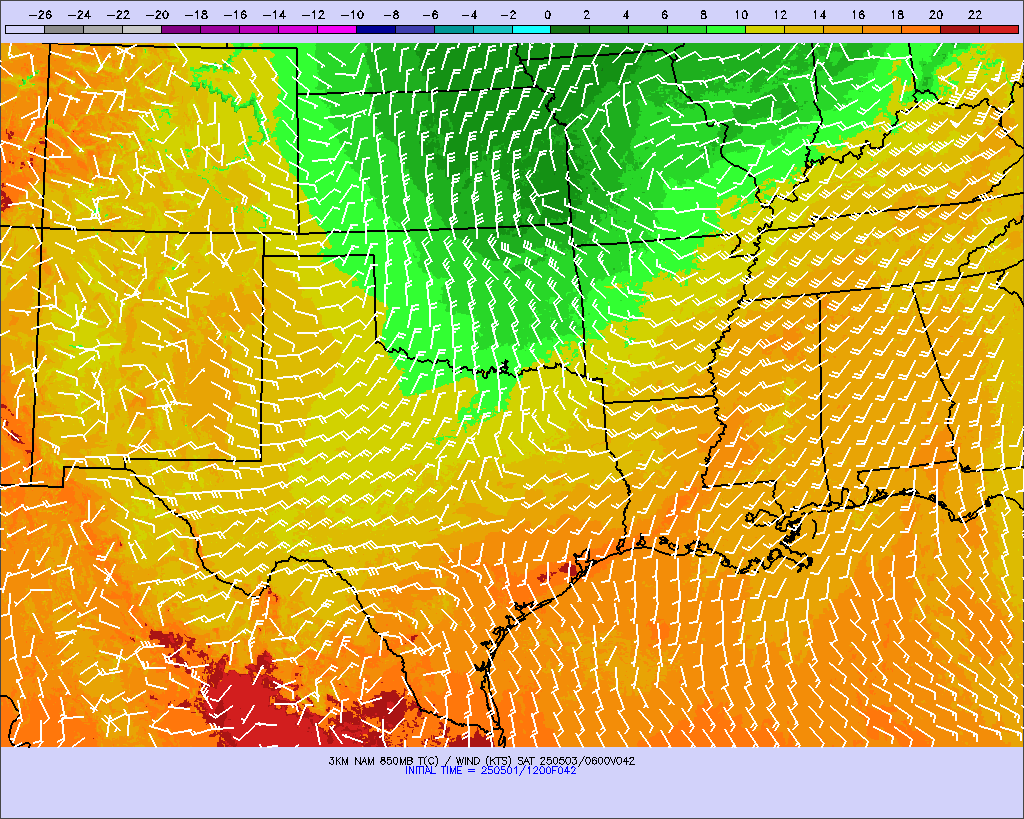Screen dimensions: 1024x819
Task: Click the yellow swatch between 10 and 12
Action: pos(765,29)
